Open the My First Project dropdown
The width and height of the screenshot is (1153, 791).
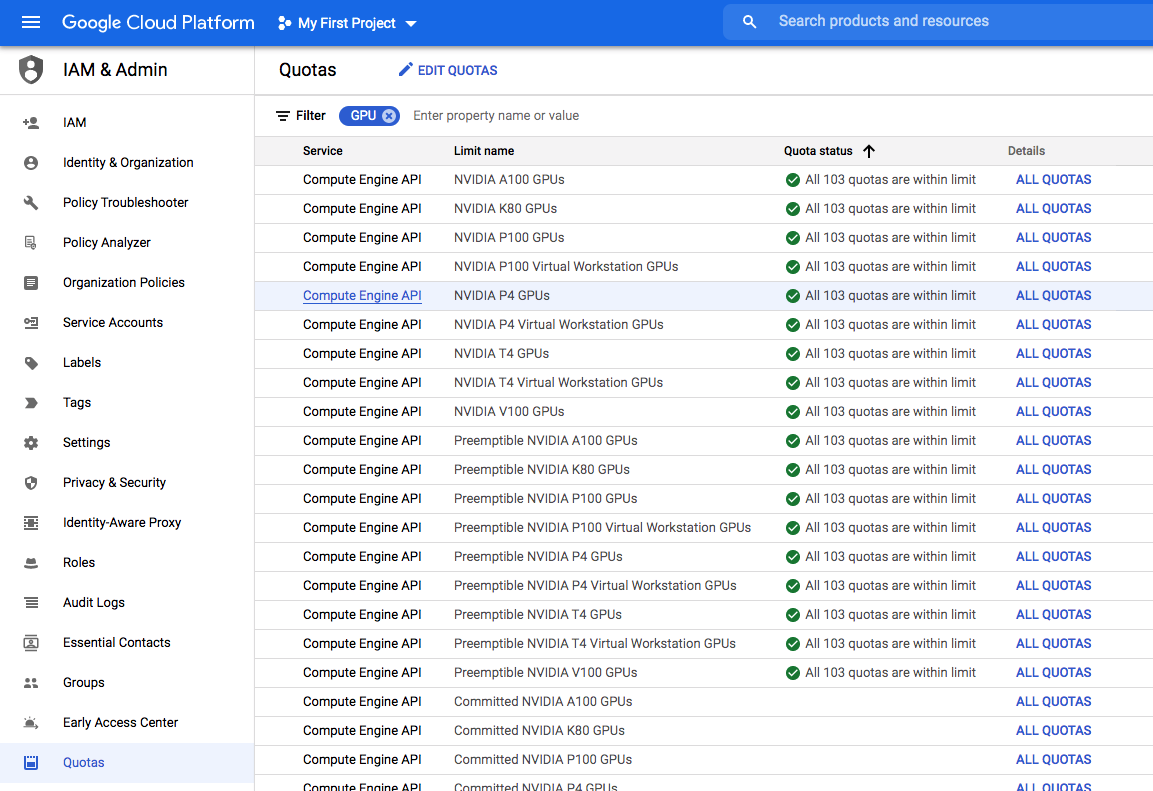tap(347, 24)
